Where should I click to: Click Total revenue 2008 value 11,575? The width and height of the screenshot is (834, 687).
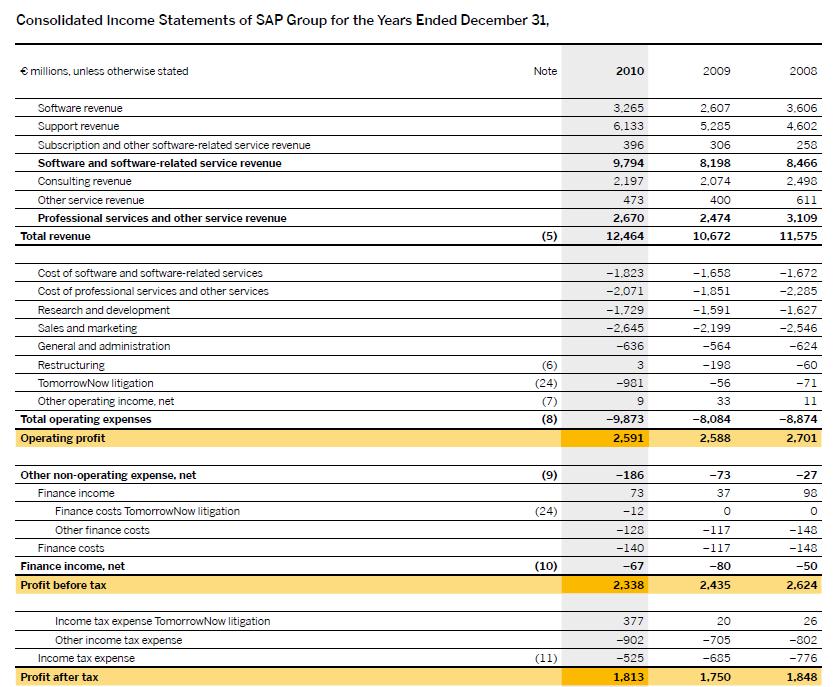798,236
